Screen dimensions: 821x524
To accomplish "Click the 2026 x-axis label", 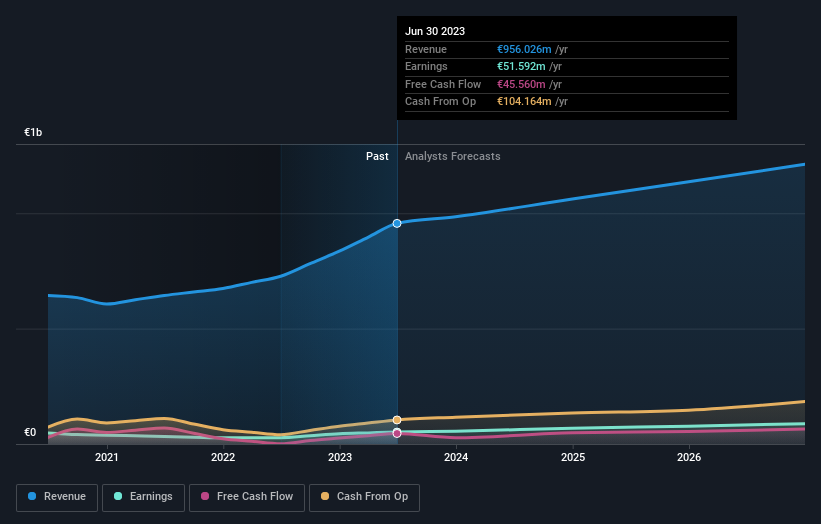I will click(x=689, y=457).
